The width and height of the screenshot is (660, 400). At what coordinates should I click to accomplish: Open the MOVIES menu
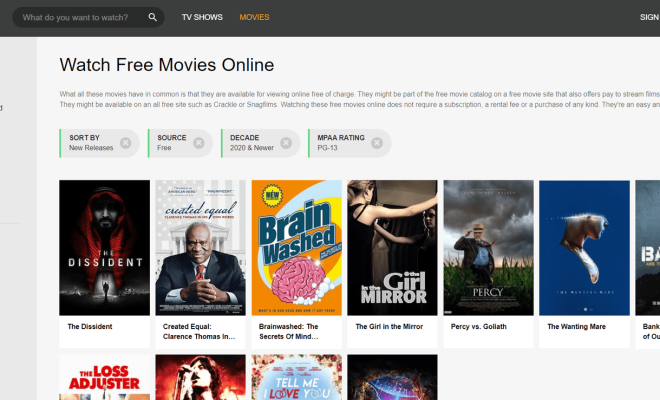click(x=254, y=17)
